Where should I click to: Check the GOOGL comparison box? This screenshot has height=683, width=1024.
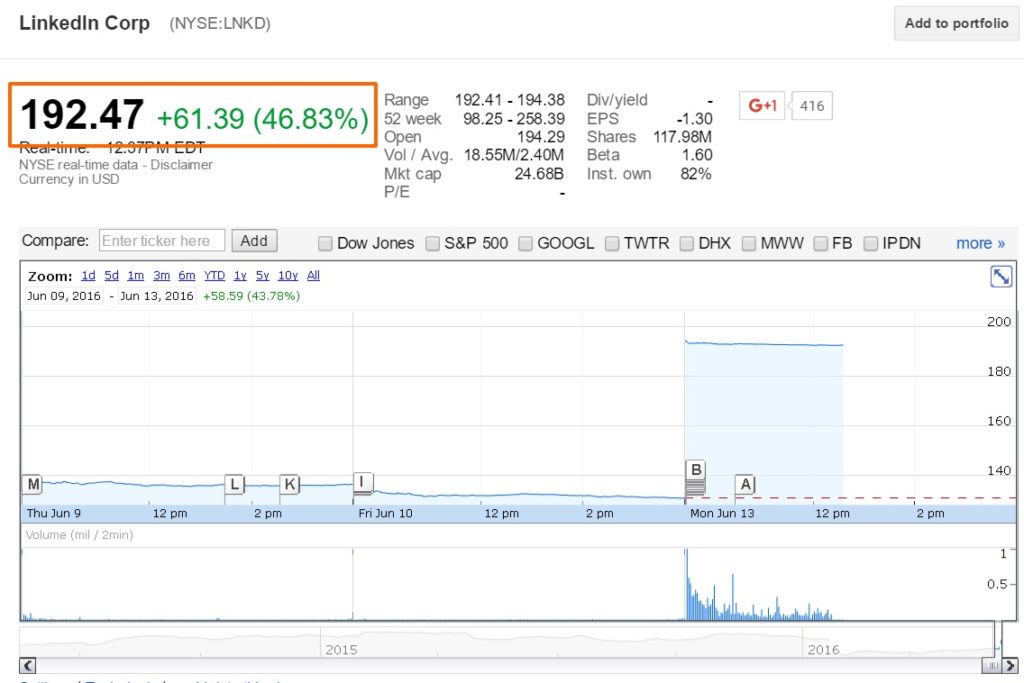pos(525,244)
